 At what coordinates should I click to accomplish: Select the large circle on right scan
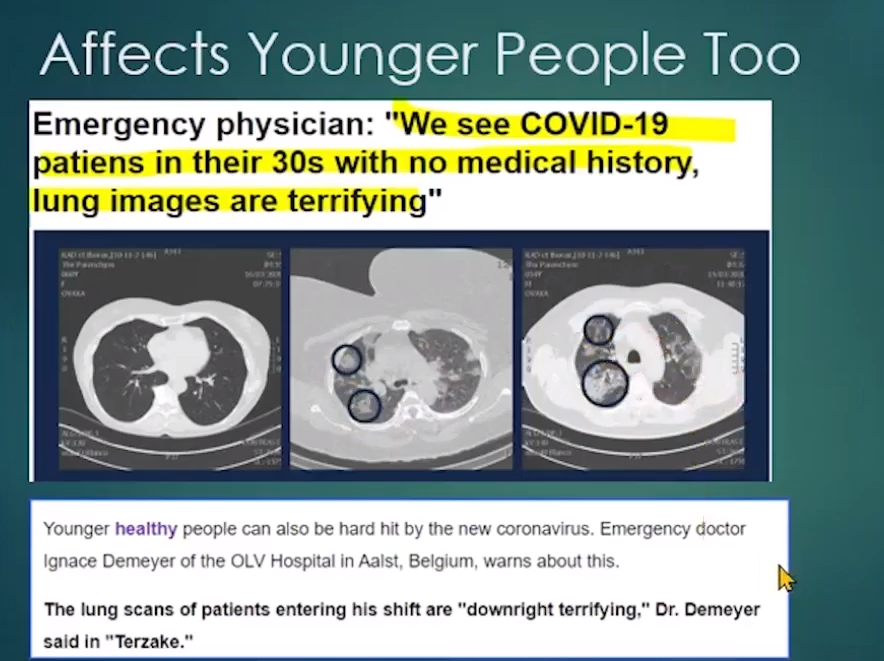605,382
